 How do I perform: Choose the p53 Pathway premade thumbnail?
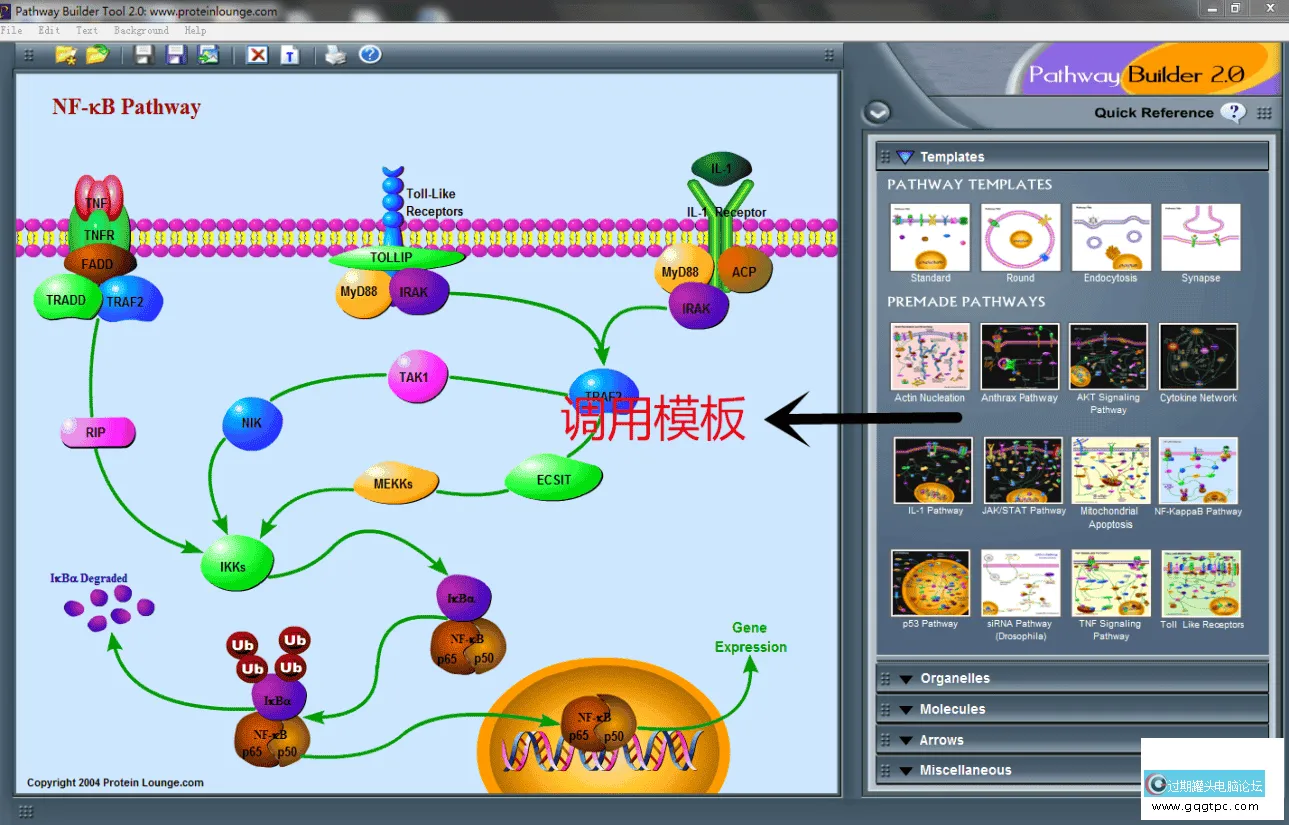[x=931, y=583]
